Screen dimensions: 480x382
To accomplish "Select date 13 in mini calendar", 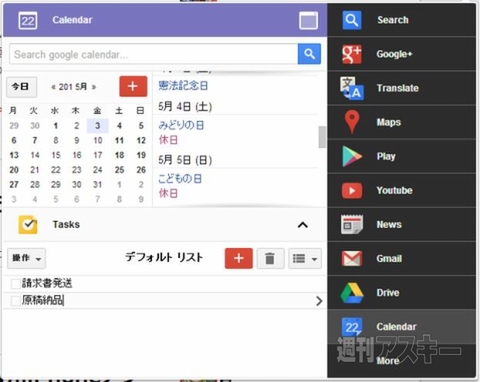I will pyautogui.click(x=14, y=155).
